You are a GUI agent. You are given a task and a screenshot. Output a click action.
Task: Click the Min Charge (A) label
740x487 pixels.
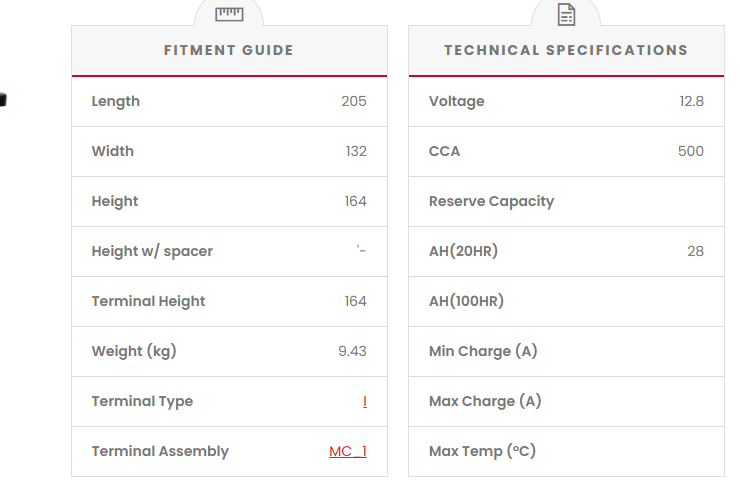[483, 351]
